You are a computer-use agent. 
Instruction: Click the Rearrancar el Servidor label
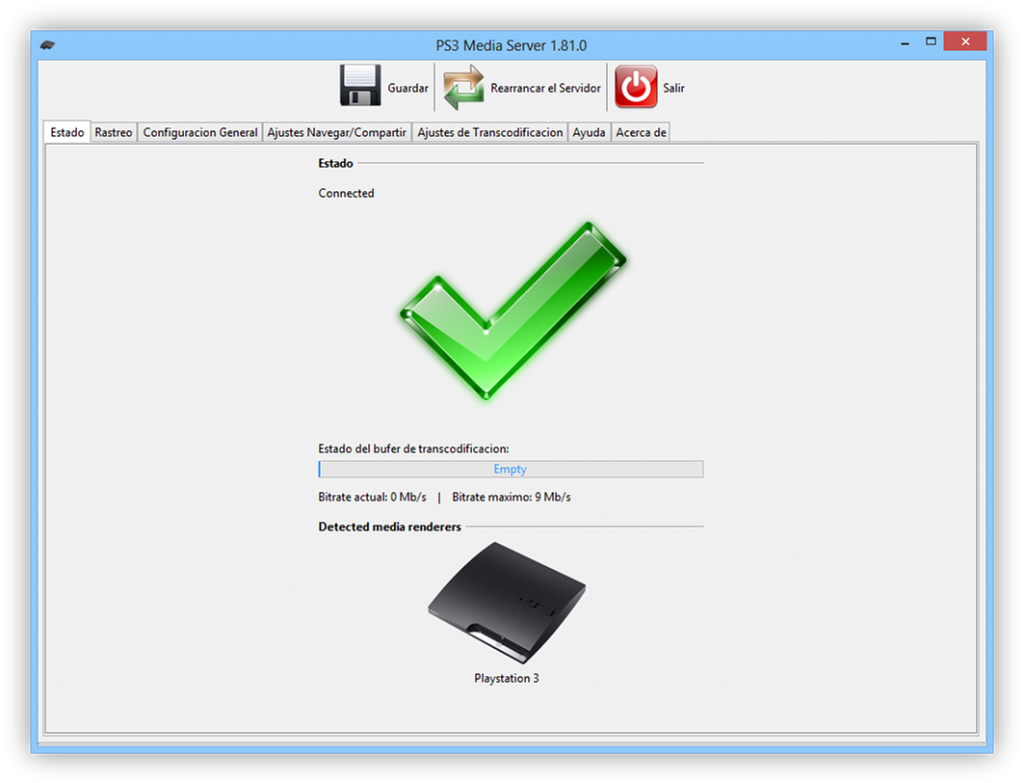pos(545,88)
